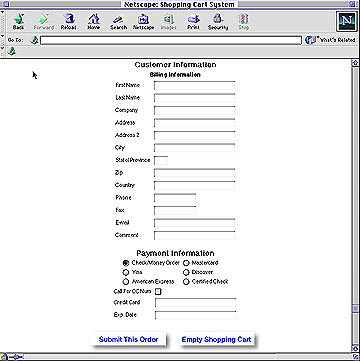Click the personal toolbar bookmark icon
Image resolution: width=360 pixels, height=361 pixels.
(12, 51)
